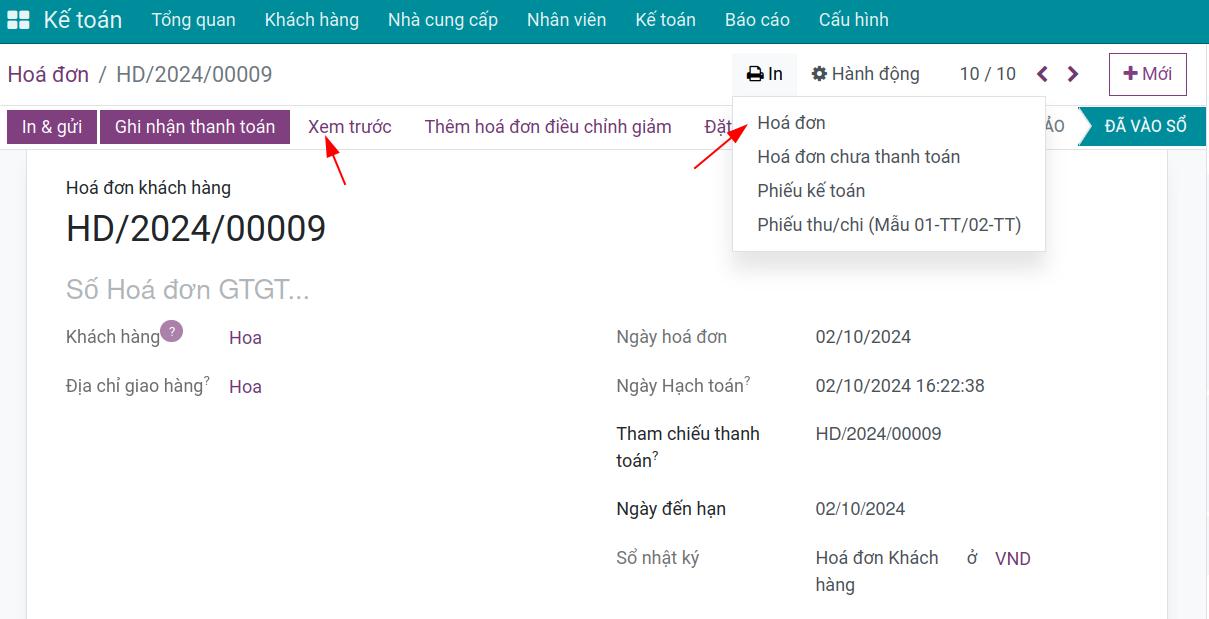The height and width of the screenshot is (619, 1209).
Task: Open the Hành động actions menu
Action: [x=865, y=74]
